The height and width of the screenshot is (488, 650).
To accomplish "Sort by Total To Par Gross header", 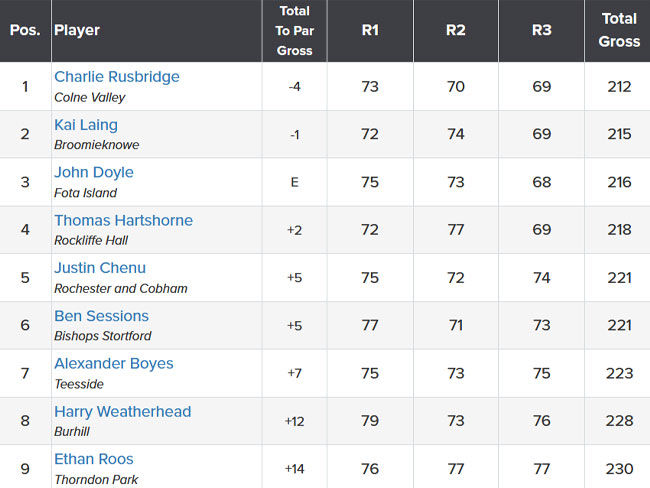I will tap(294, 30).
